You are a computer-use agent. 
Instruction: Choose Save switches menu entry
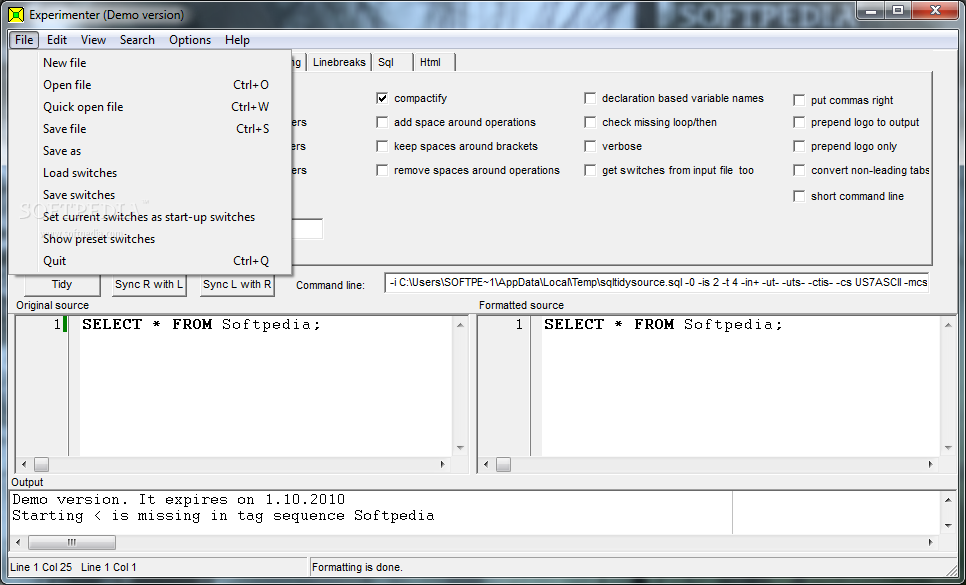pyautogui.click(x=150, y=195)
